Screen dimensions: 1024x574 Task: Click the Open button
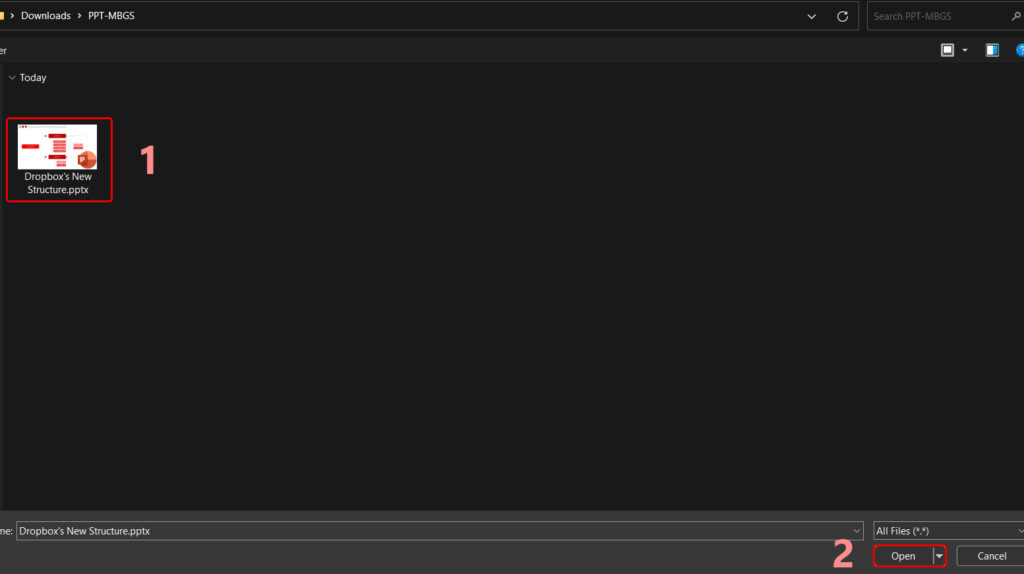[903, 556]
